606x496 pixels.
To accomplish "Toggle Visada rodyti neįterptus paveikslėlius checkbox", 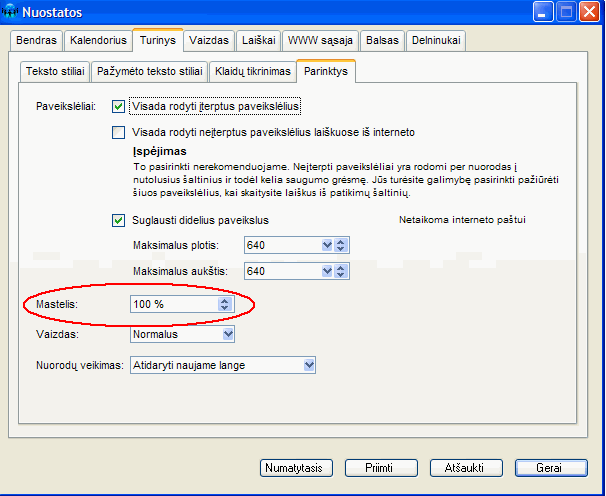I will pos(119,132).
